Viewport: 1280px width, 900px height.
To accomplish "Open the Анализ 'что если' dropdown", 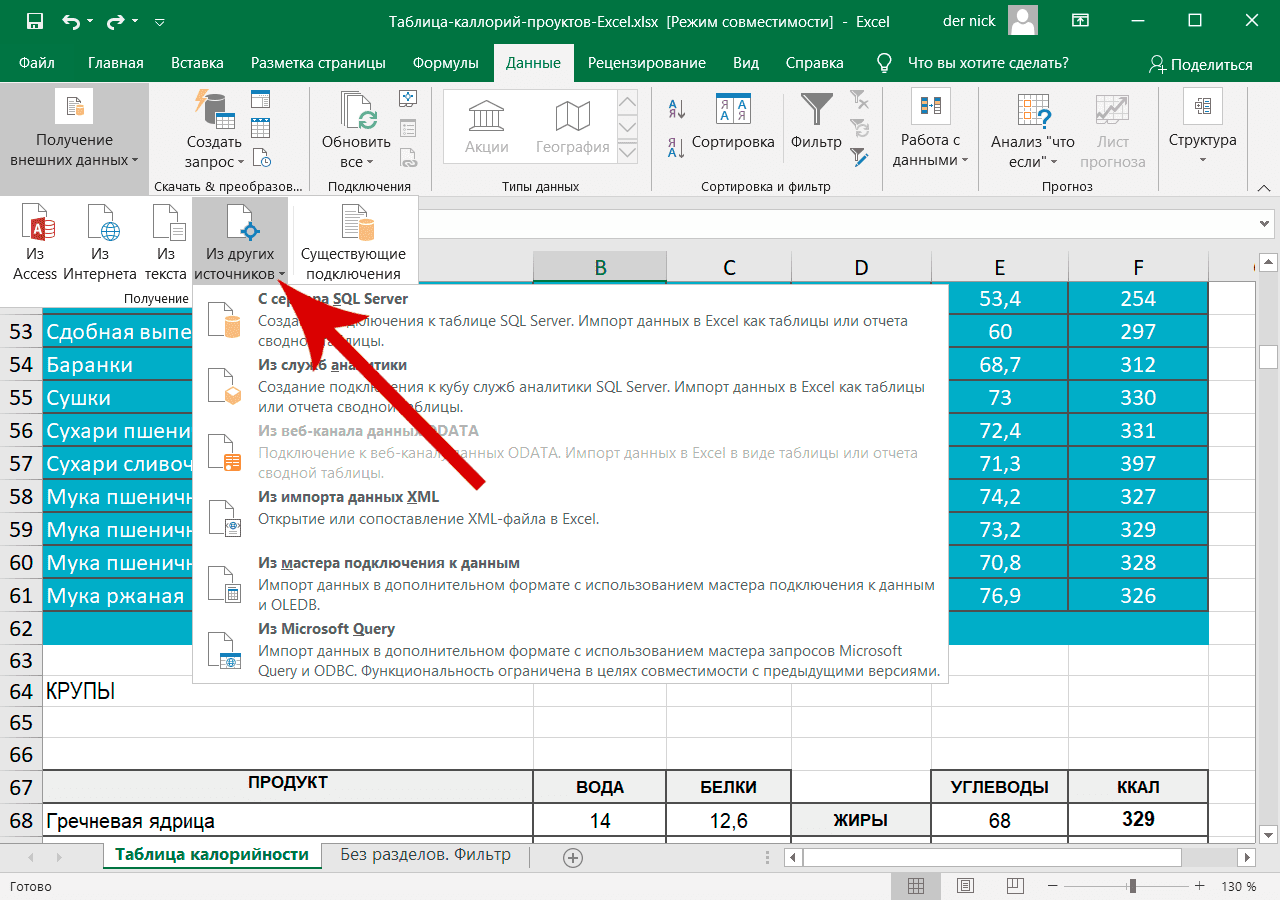I will click(1033, 130).
